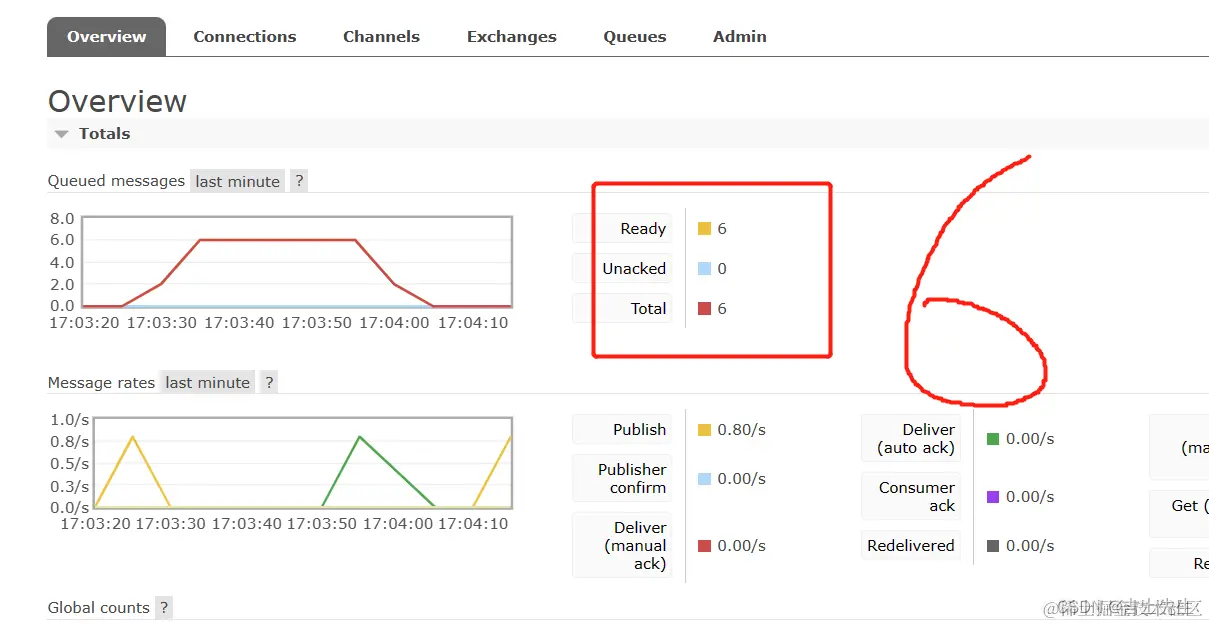Open help for Global counts
Viewport: 1209px width, 625px height.
164,607
